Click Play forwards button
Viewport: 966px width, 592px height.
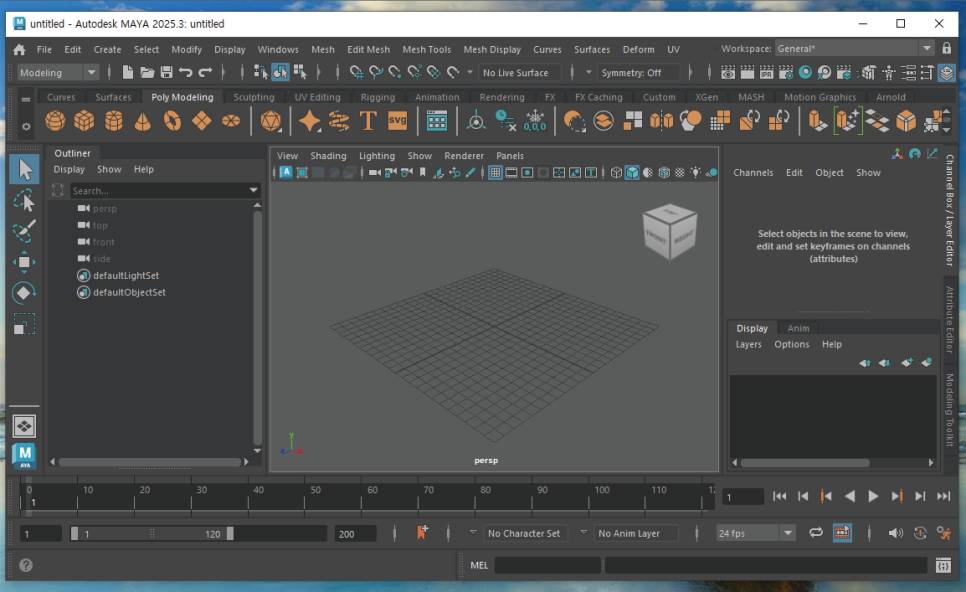coord(873,497)
